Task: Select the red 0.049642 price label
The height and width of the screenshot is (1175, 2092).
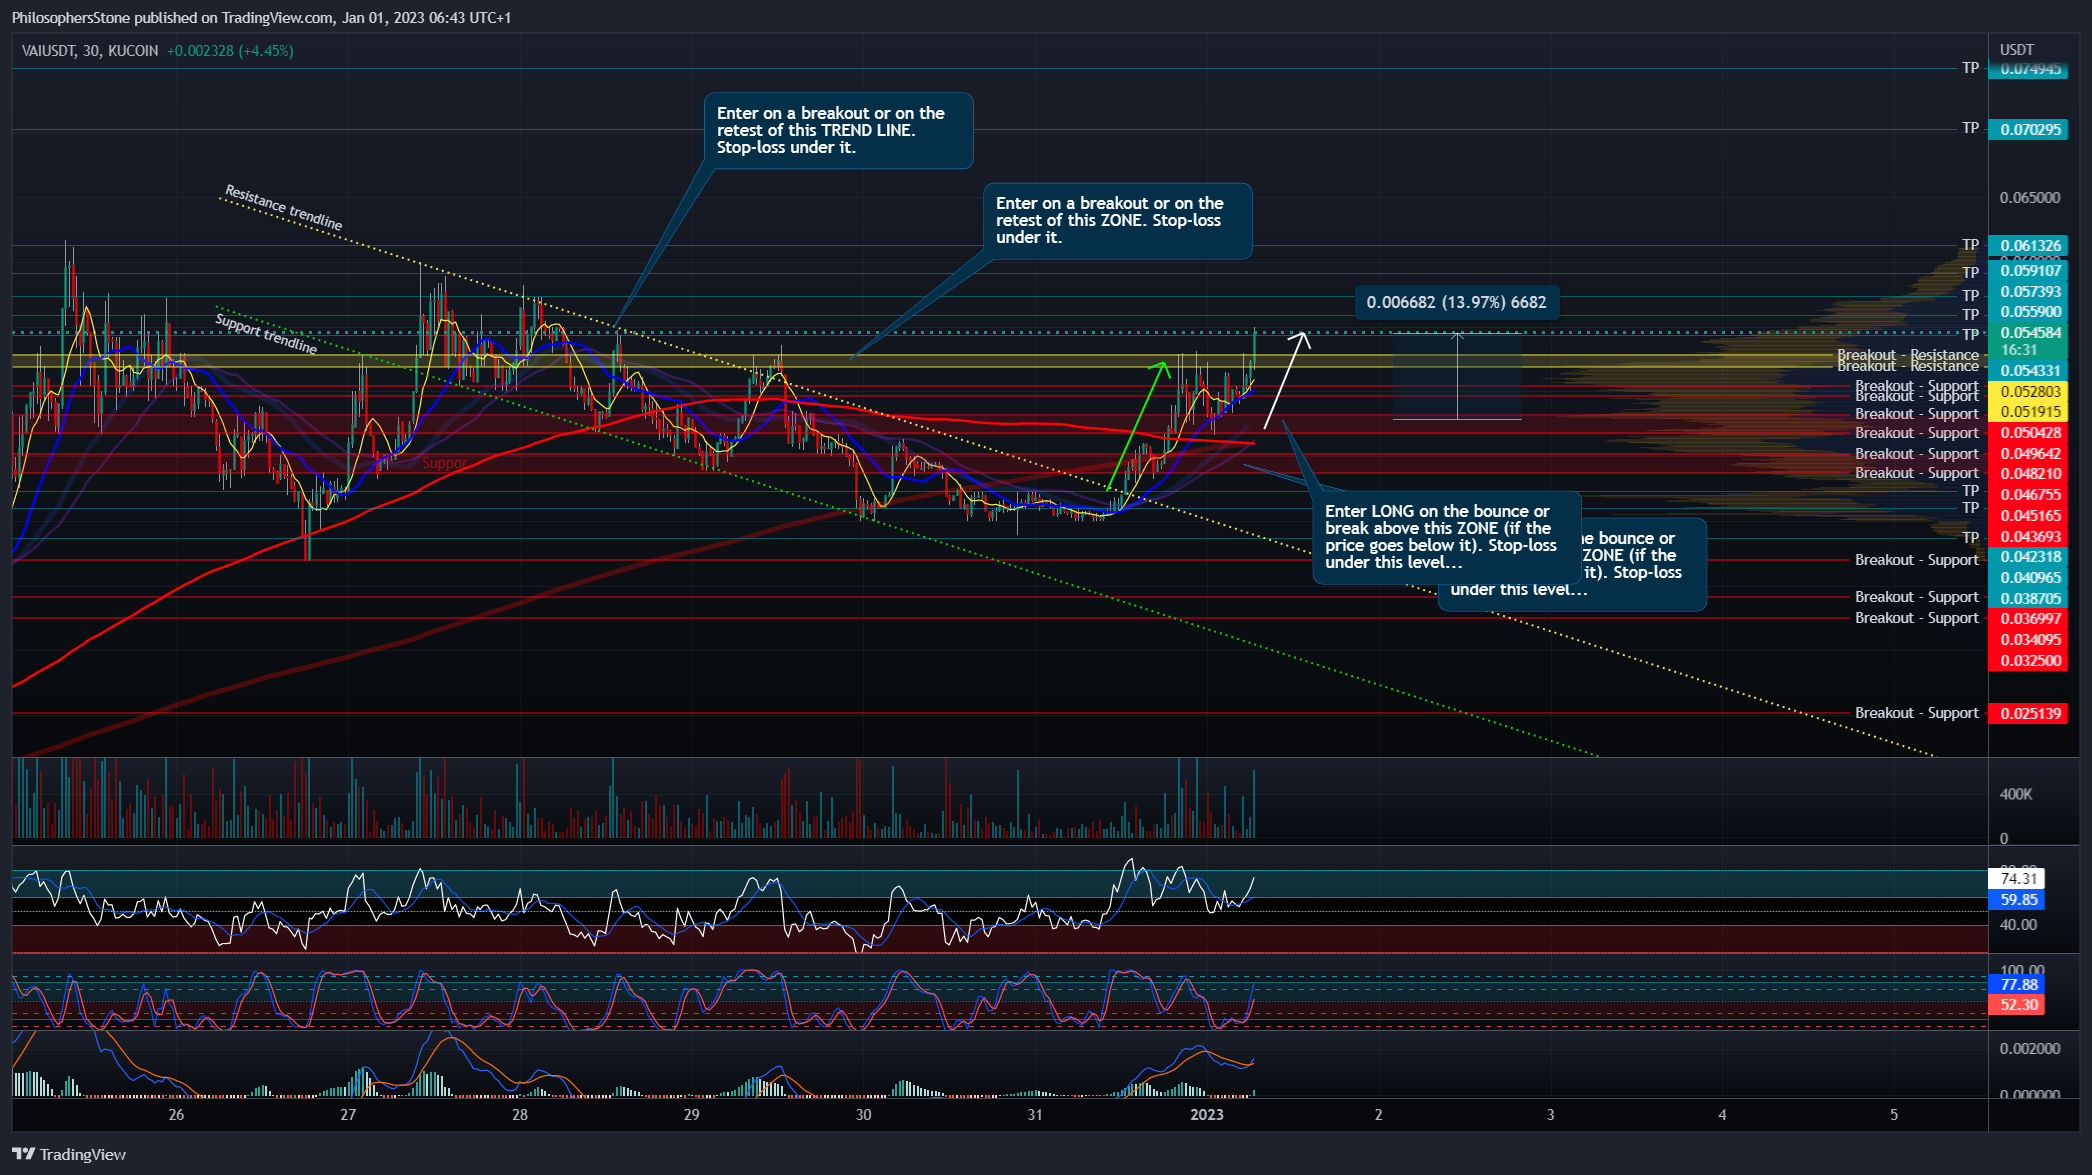Action: point(2028,453)
